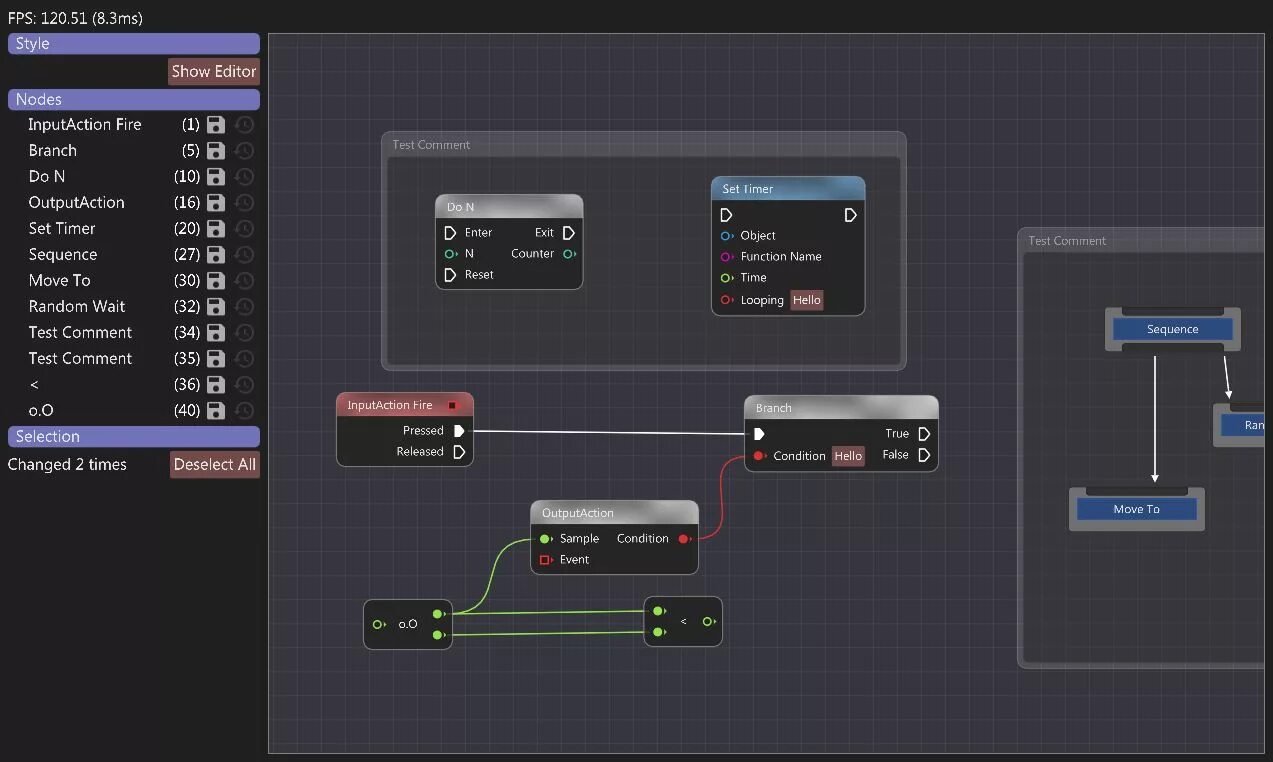Viewport: 1273px width, 762px height.
Task: Toggle the Hello condition on the Branch node
Action: click(x=847, y=456)
